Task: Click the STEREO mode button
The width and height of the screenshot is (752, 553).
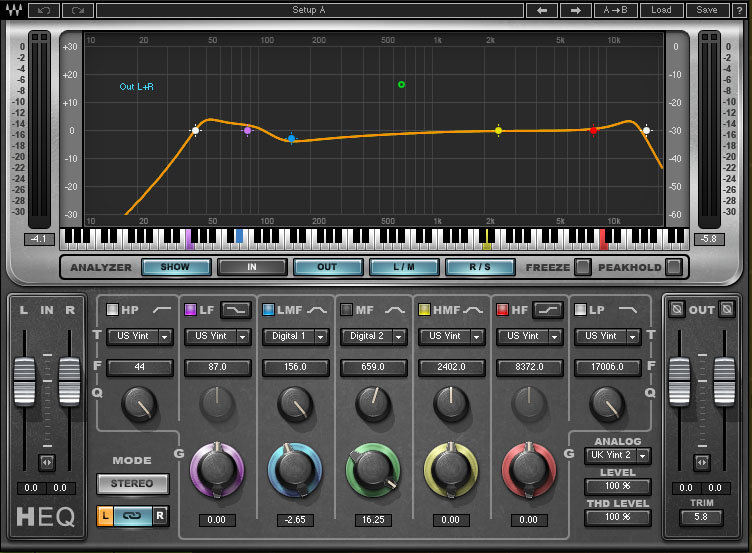Action: [132, 483]
